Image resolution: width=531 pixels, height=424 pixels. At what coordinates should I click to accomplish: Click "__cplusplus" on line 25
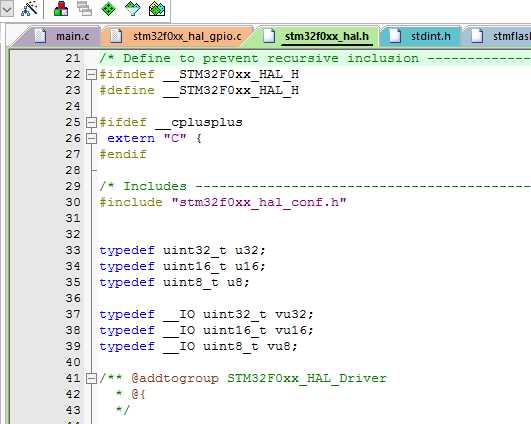pos(199,123)
